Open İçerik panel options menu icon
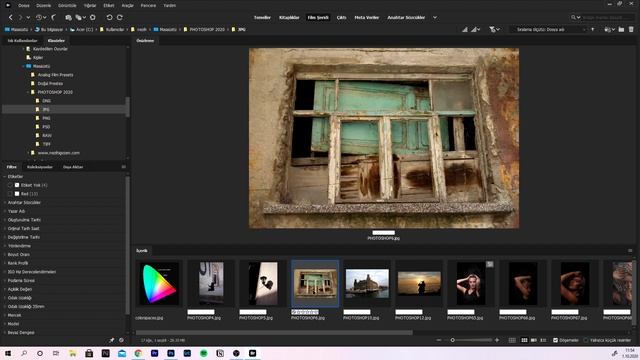 coord(630,251)
